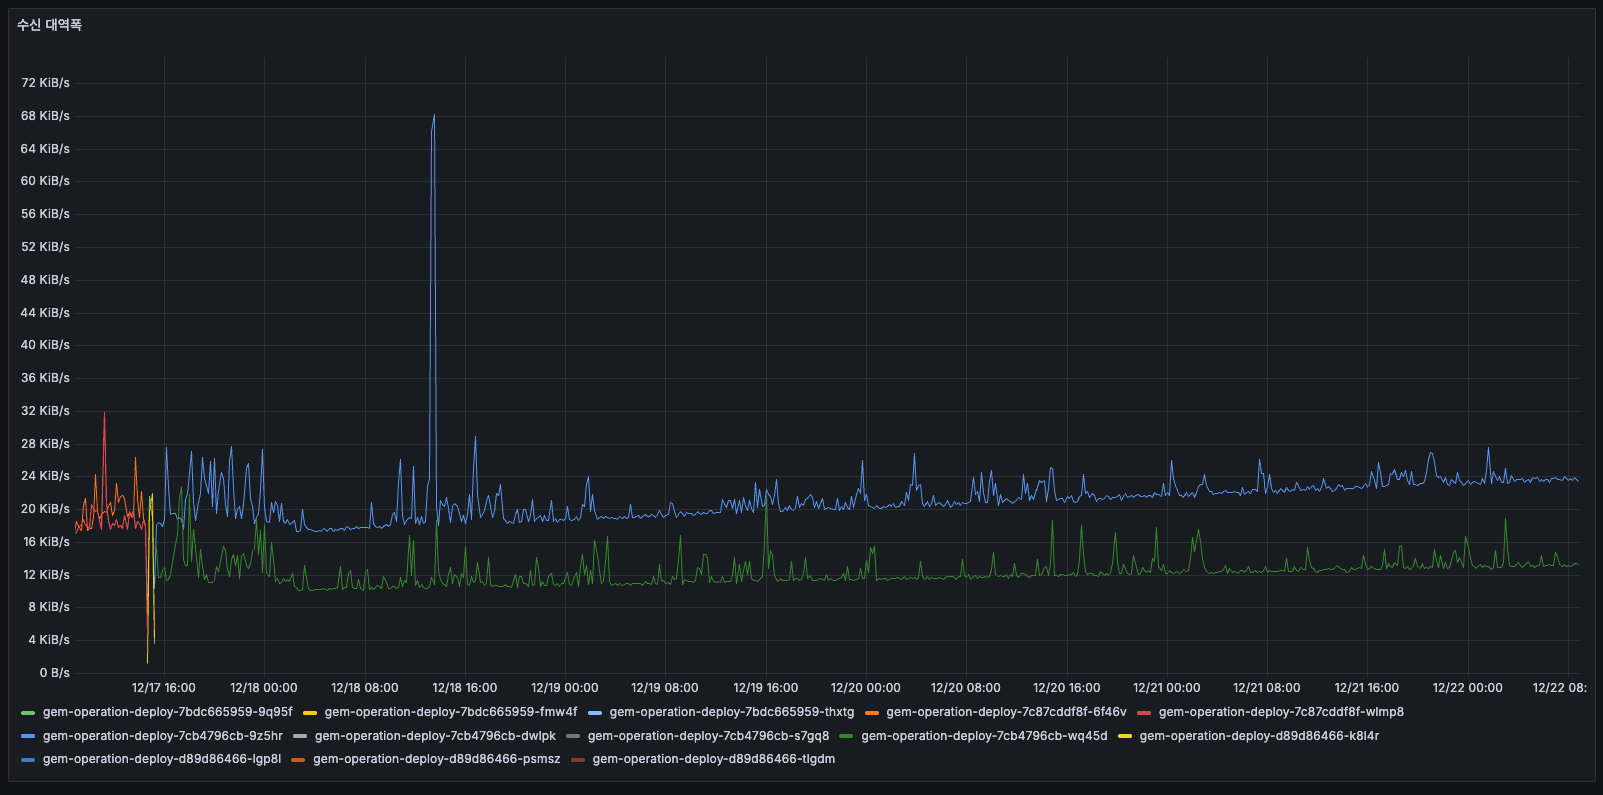Click the color marker for 7cb4796cb-s7gq8

(x=573, y=736)
